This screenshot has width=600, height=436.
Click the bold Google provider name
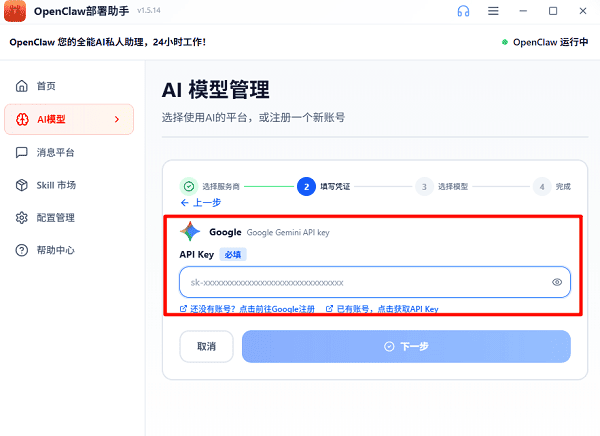tap(225, 232)
